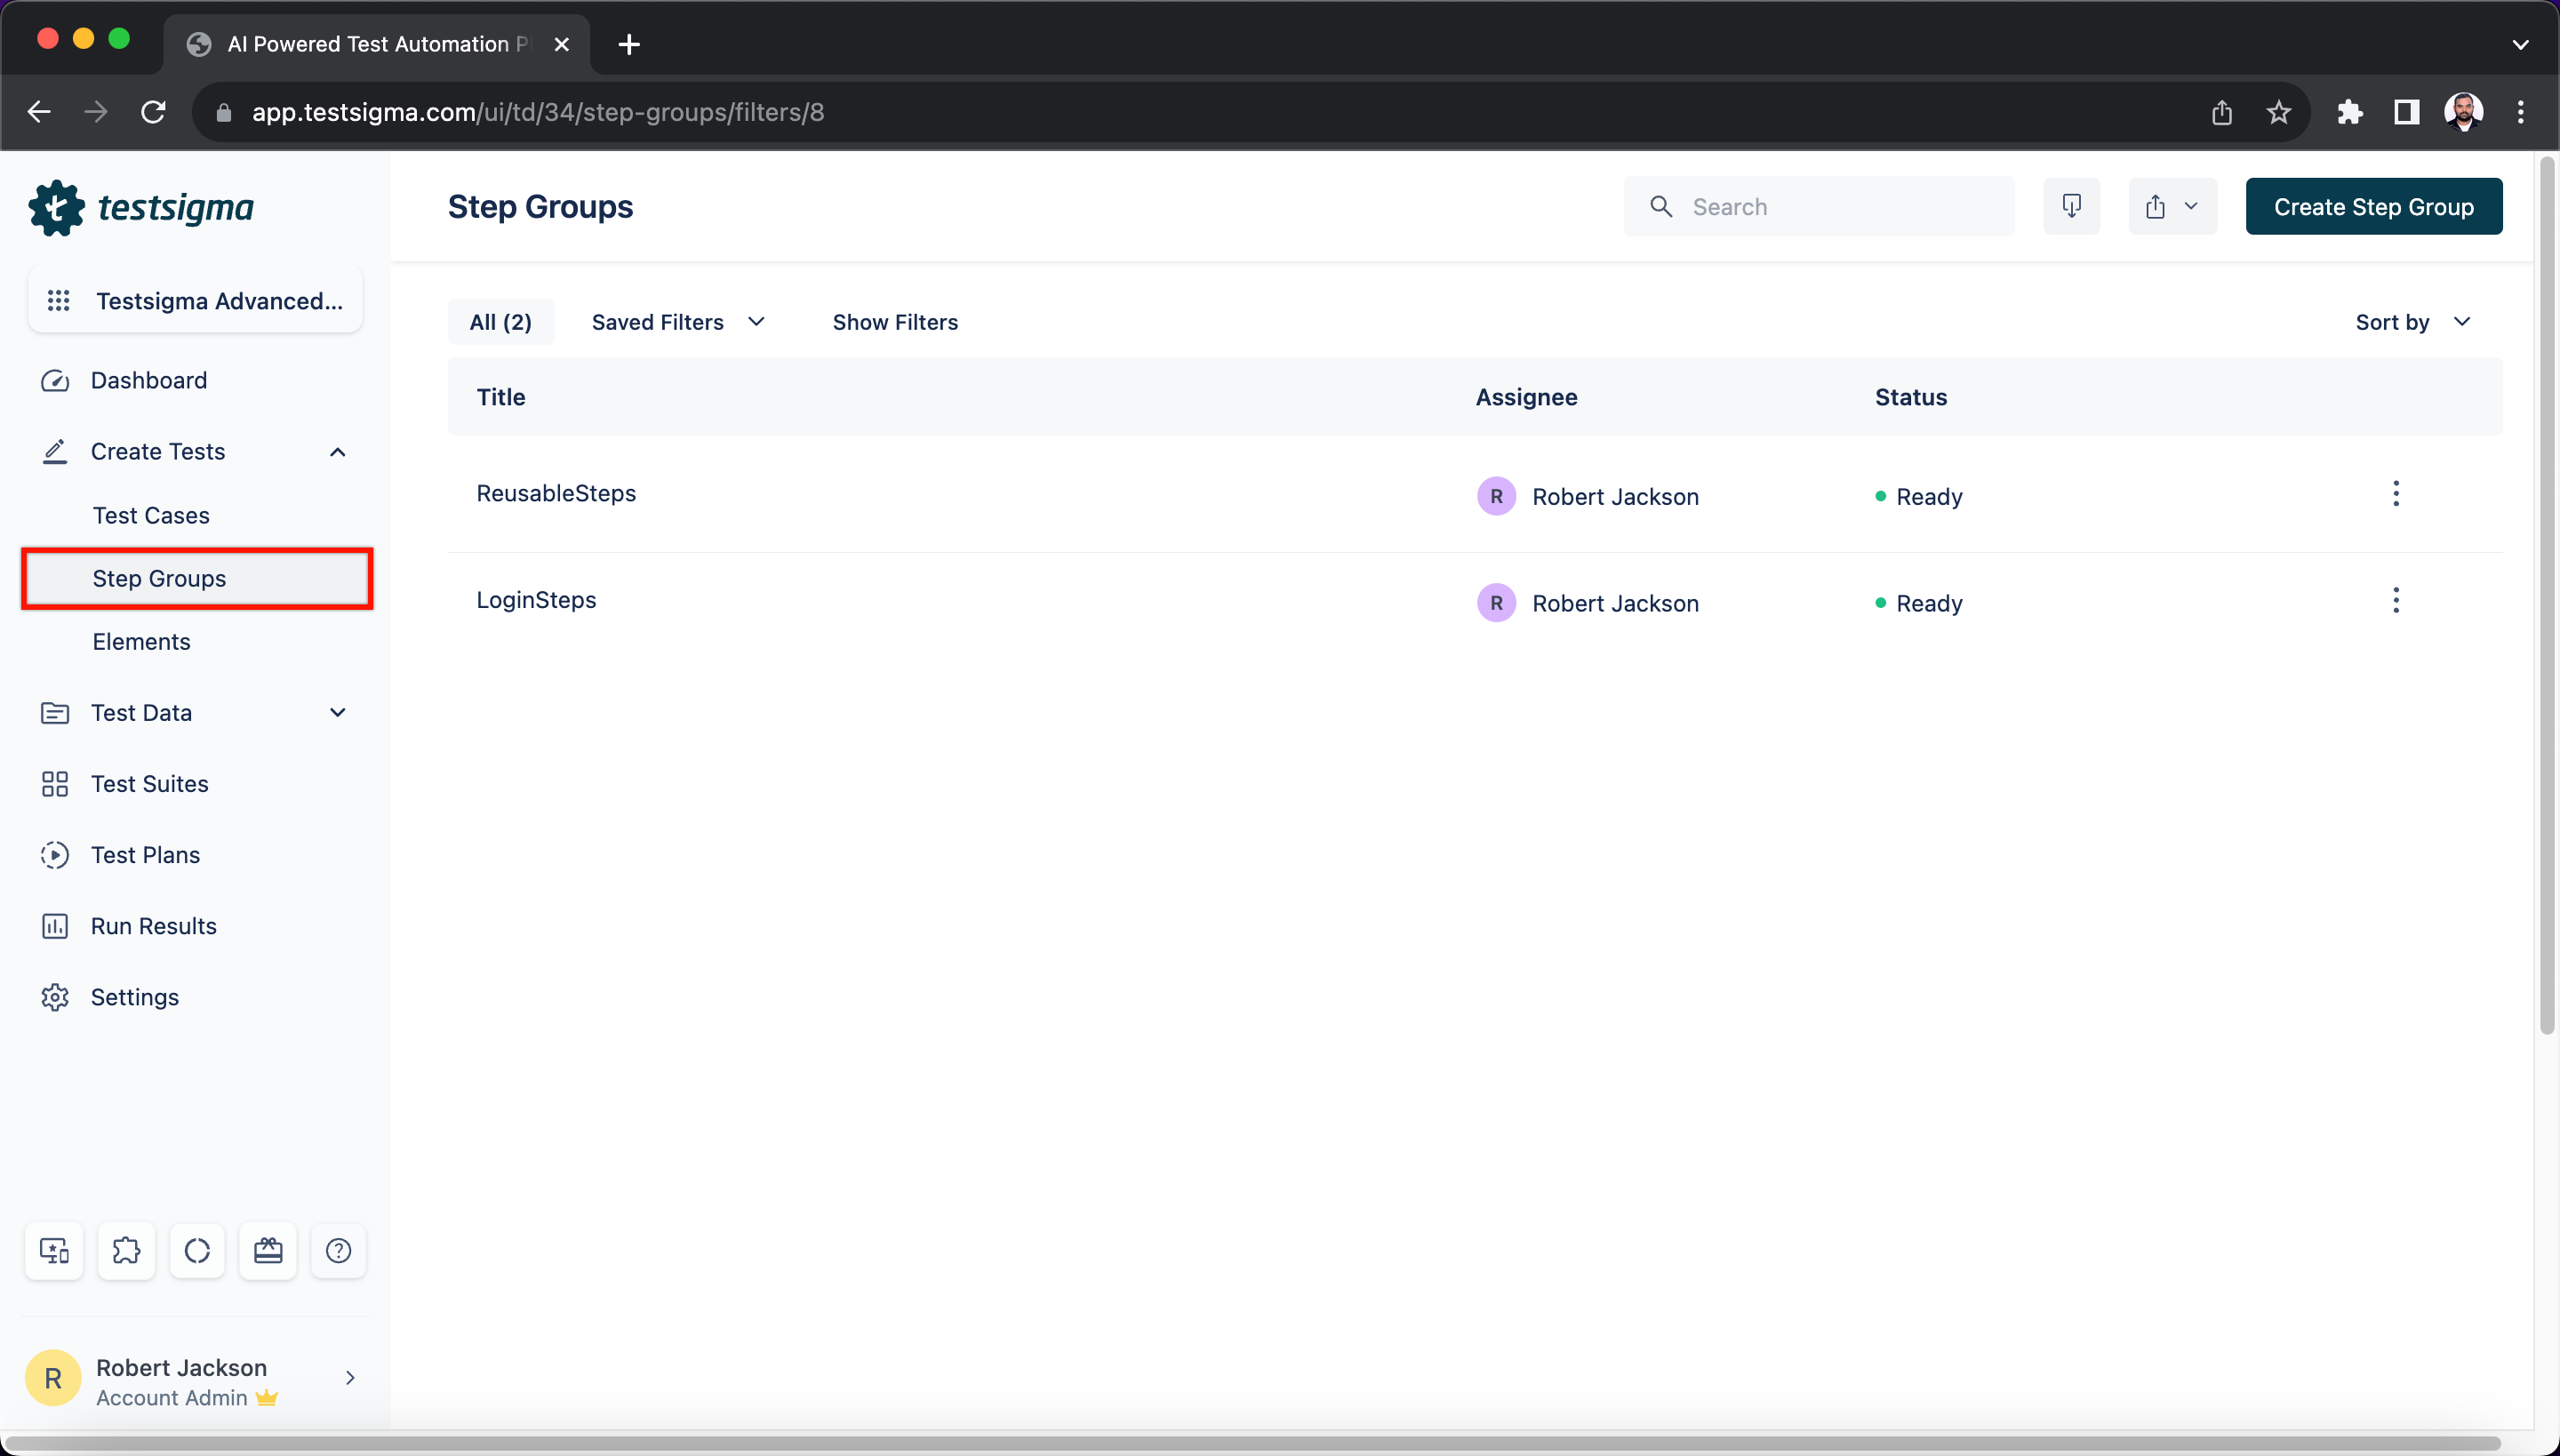This screenshot has width=2560, height=1456.
Task: Click the Create Step Group button
Action: [x=2373, y=206]
